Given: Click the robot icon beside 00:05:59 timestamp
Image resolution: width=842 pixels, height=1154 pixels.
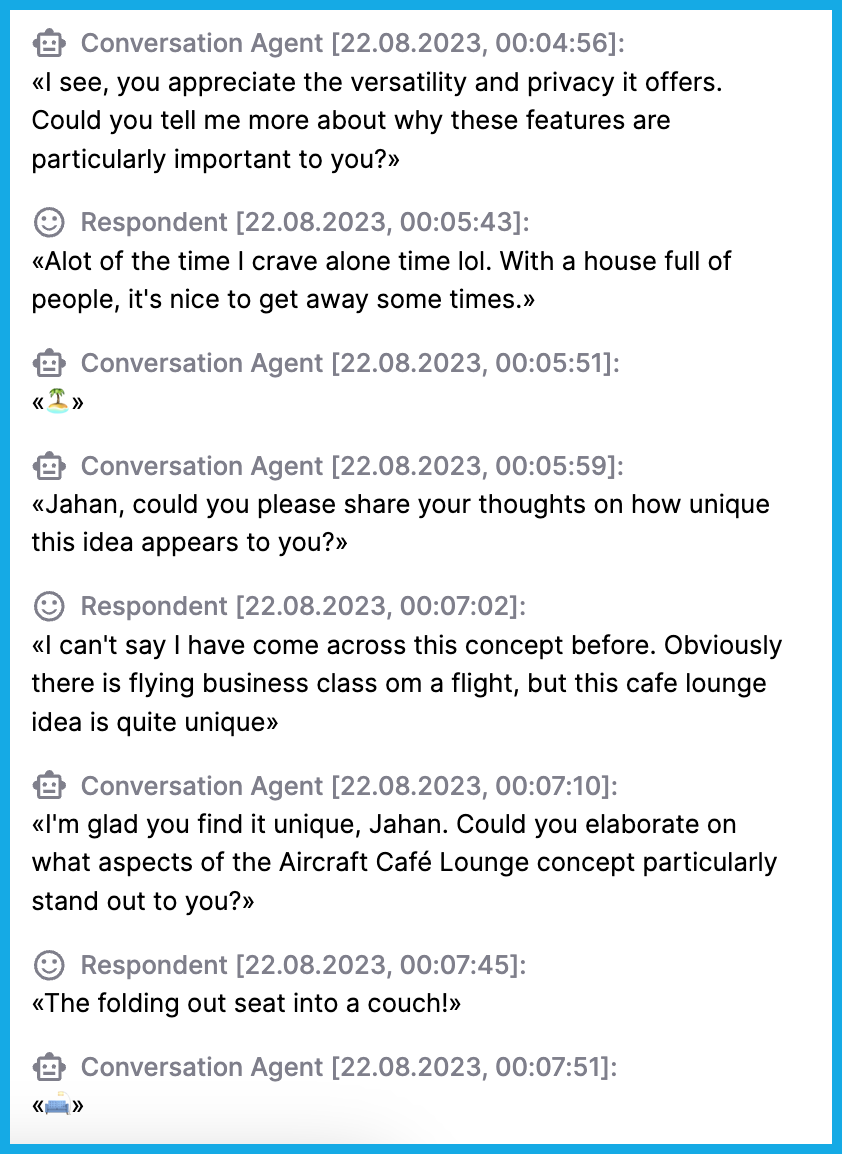Looking at the screenshot, I should tap(49, 466).
